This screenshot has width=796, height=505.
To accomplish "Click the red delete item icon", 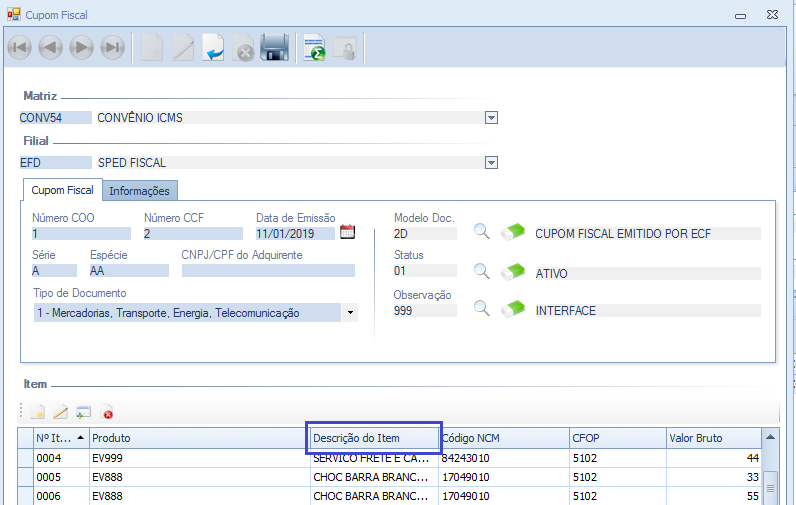I will [107, 411].
